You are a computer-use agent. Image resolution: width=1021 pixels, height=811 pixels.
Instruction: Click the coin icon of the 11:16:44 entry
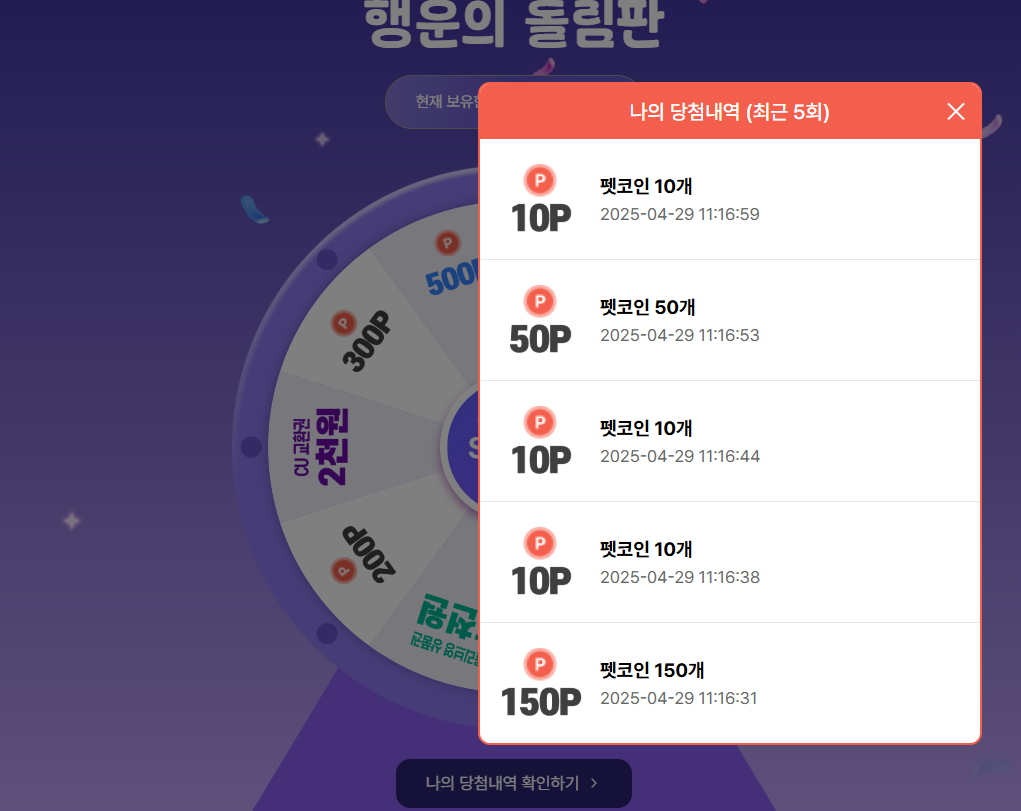(540, 421)
